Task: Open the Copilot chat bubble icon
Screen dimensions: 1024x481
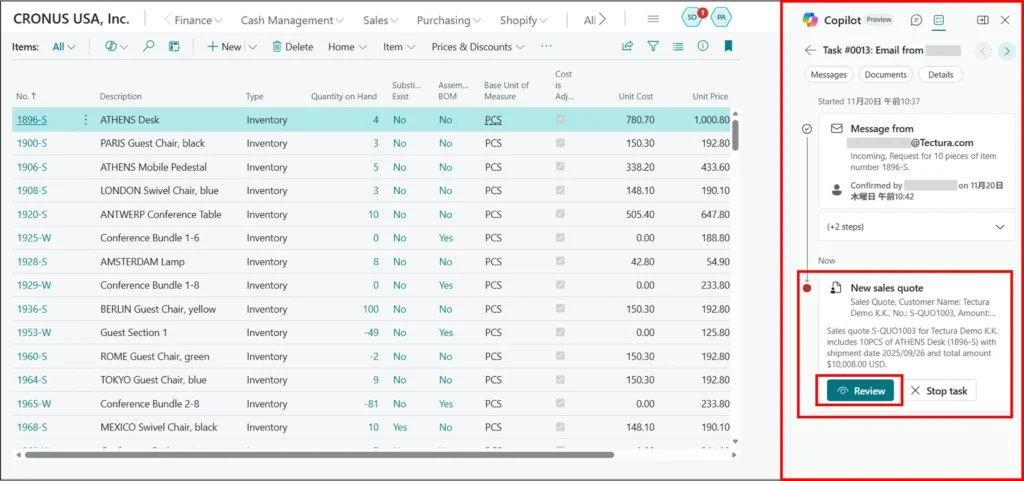Action: click(916, 20)
